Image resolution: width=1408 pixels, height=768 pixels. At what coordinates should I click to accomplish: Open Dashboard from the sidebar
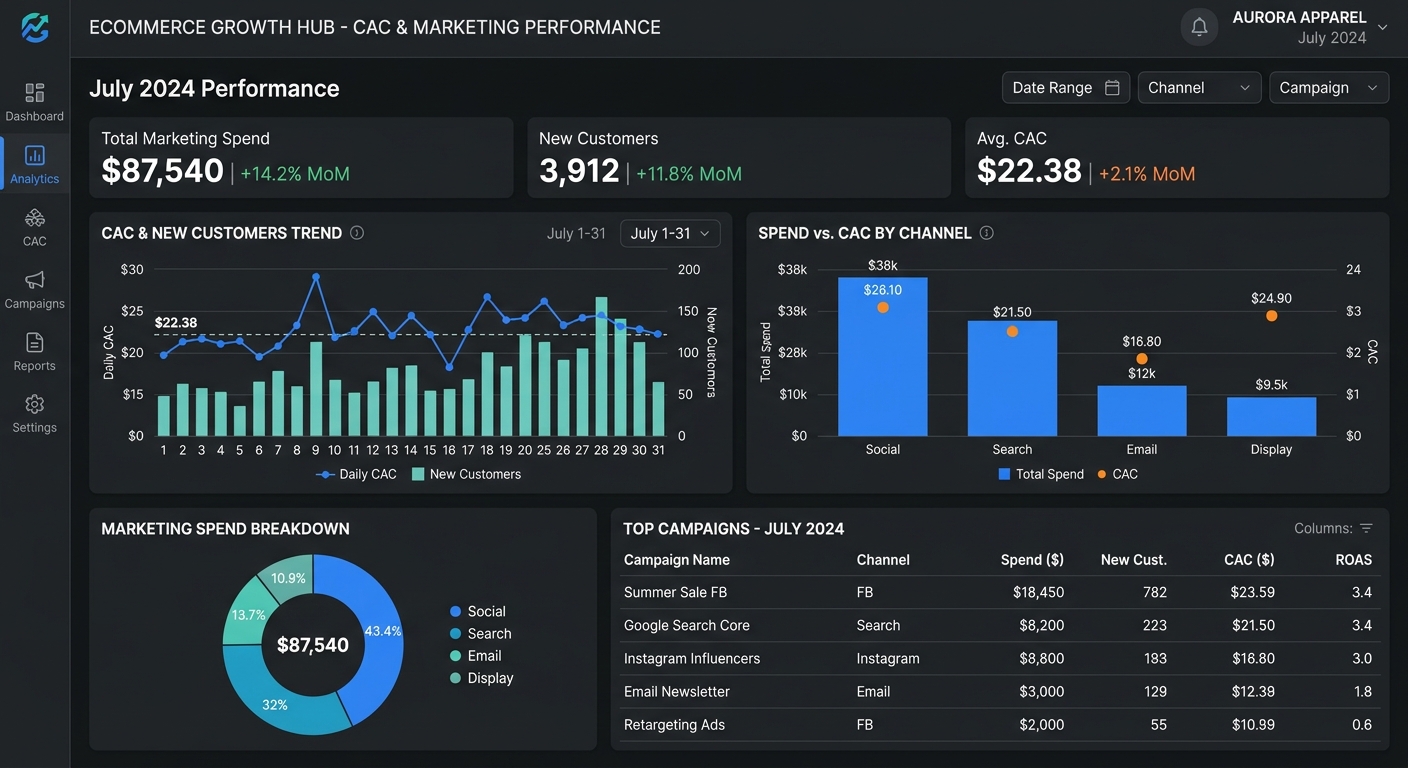(x=35, y=103)
